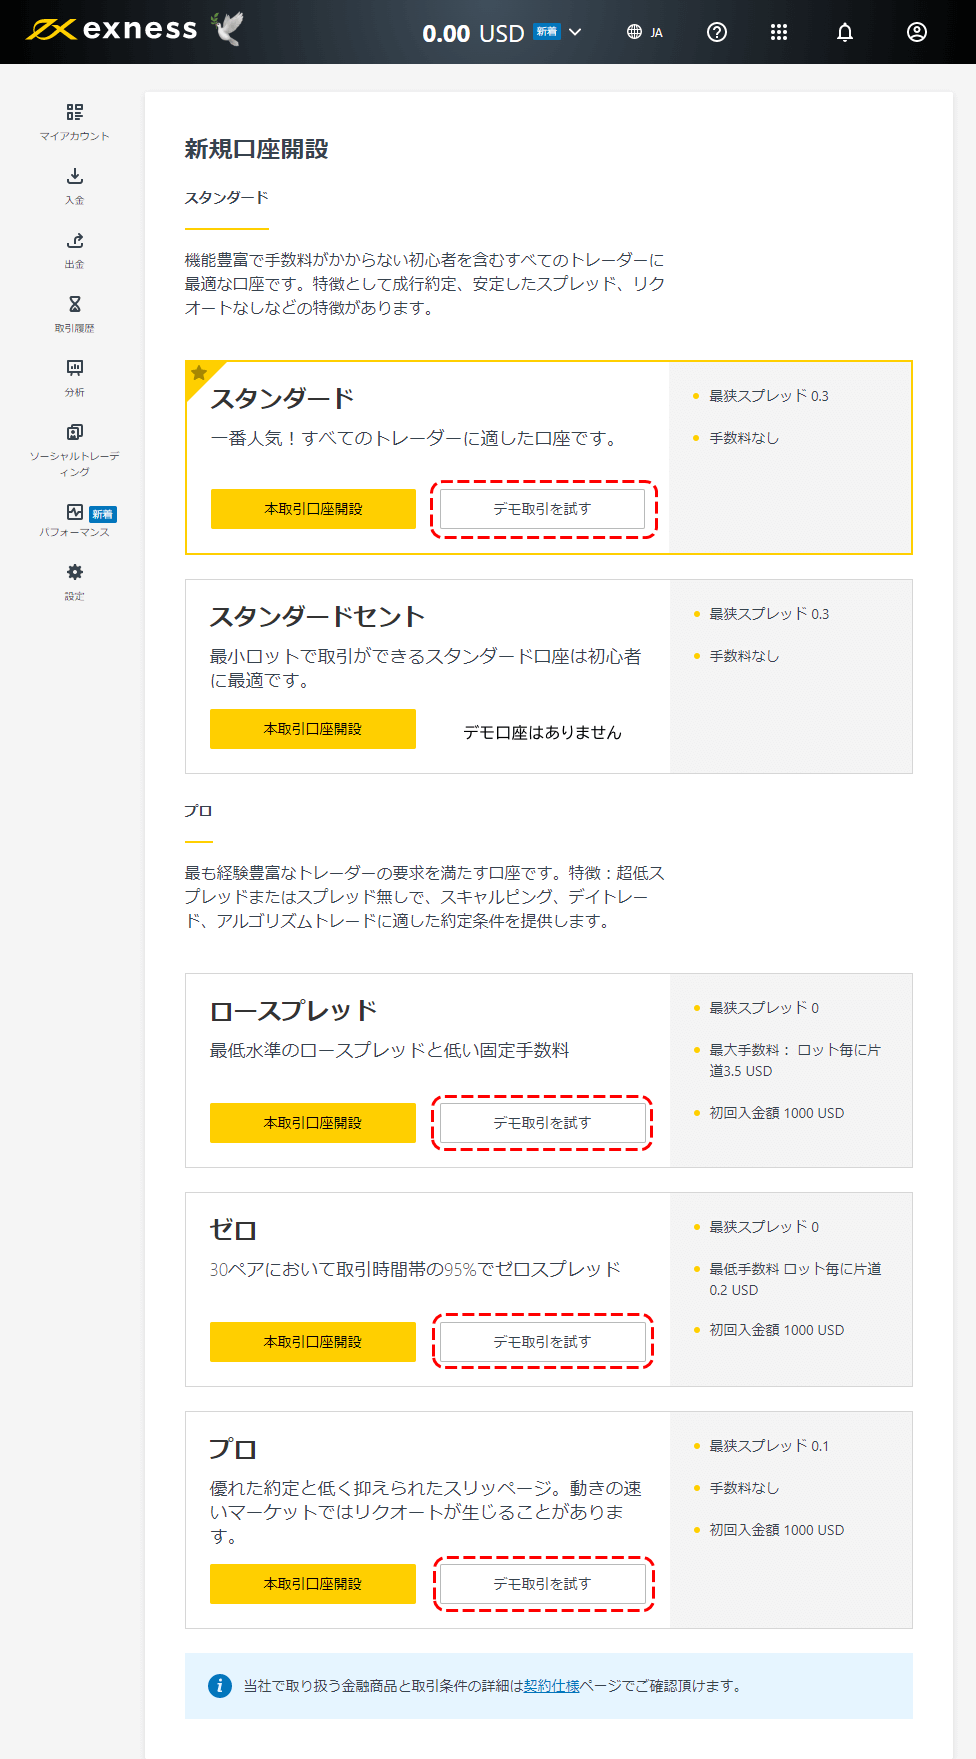Click the デモ口座はありません text
This screenshot has height=1759, width=976.
[543, 733]
